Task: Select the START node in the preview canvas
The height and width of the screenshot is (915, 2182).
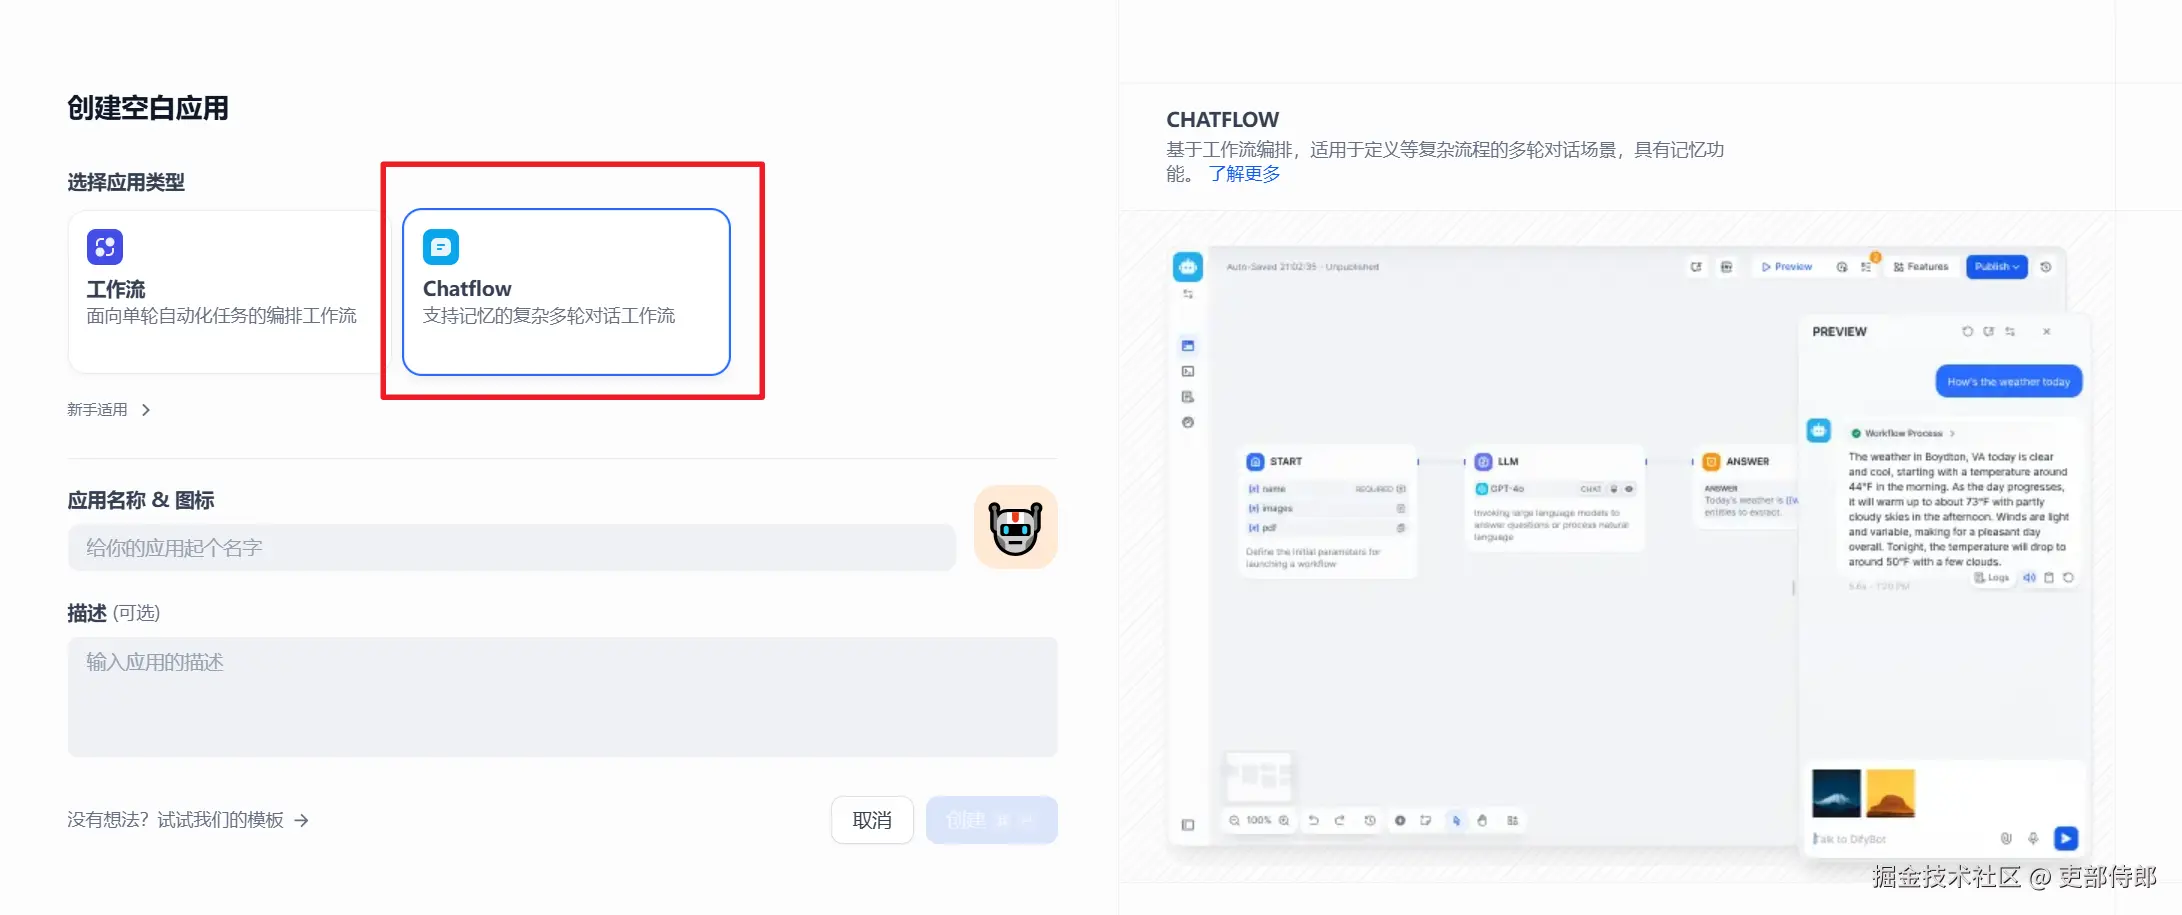Action: point(1328,511)
